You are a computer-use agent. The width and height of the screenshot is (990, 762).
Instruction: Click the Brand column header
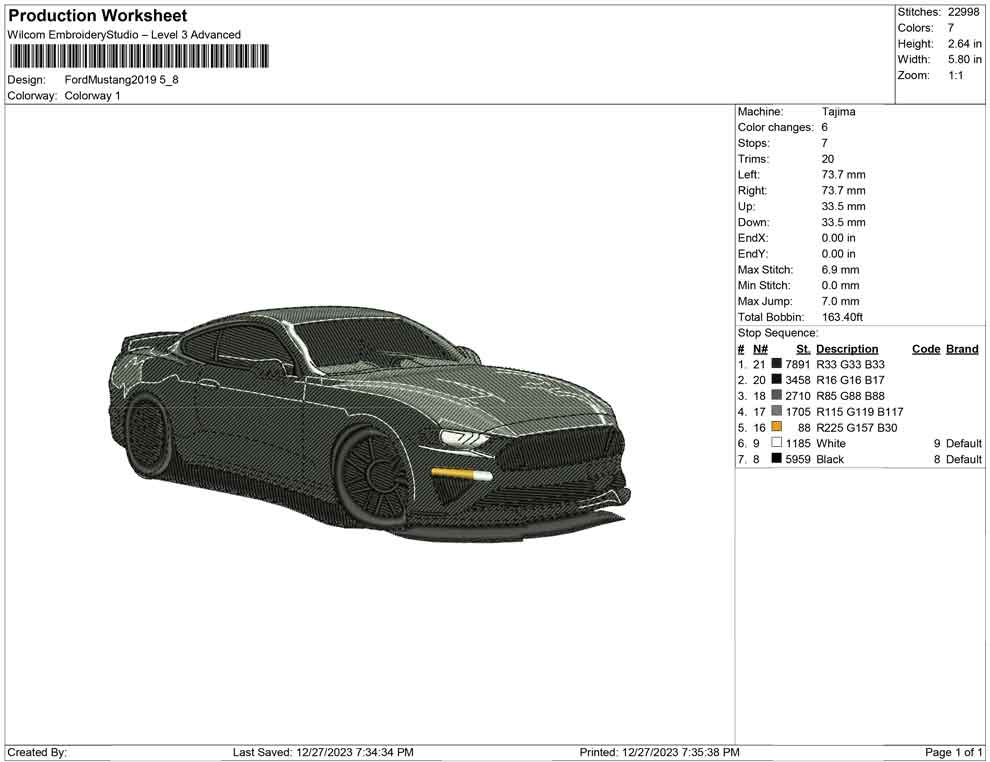point(962,349)
